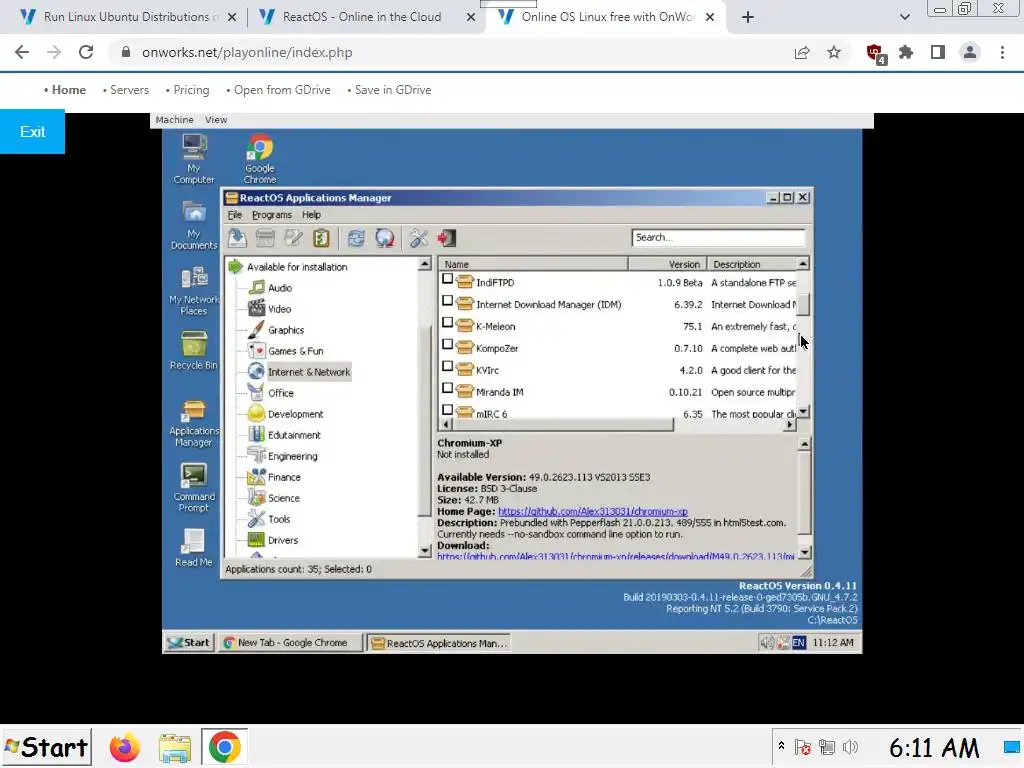Open browser tab search dropdown arrow
The image size is (1024, 768).
point(904,17)
